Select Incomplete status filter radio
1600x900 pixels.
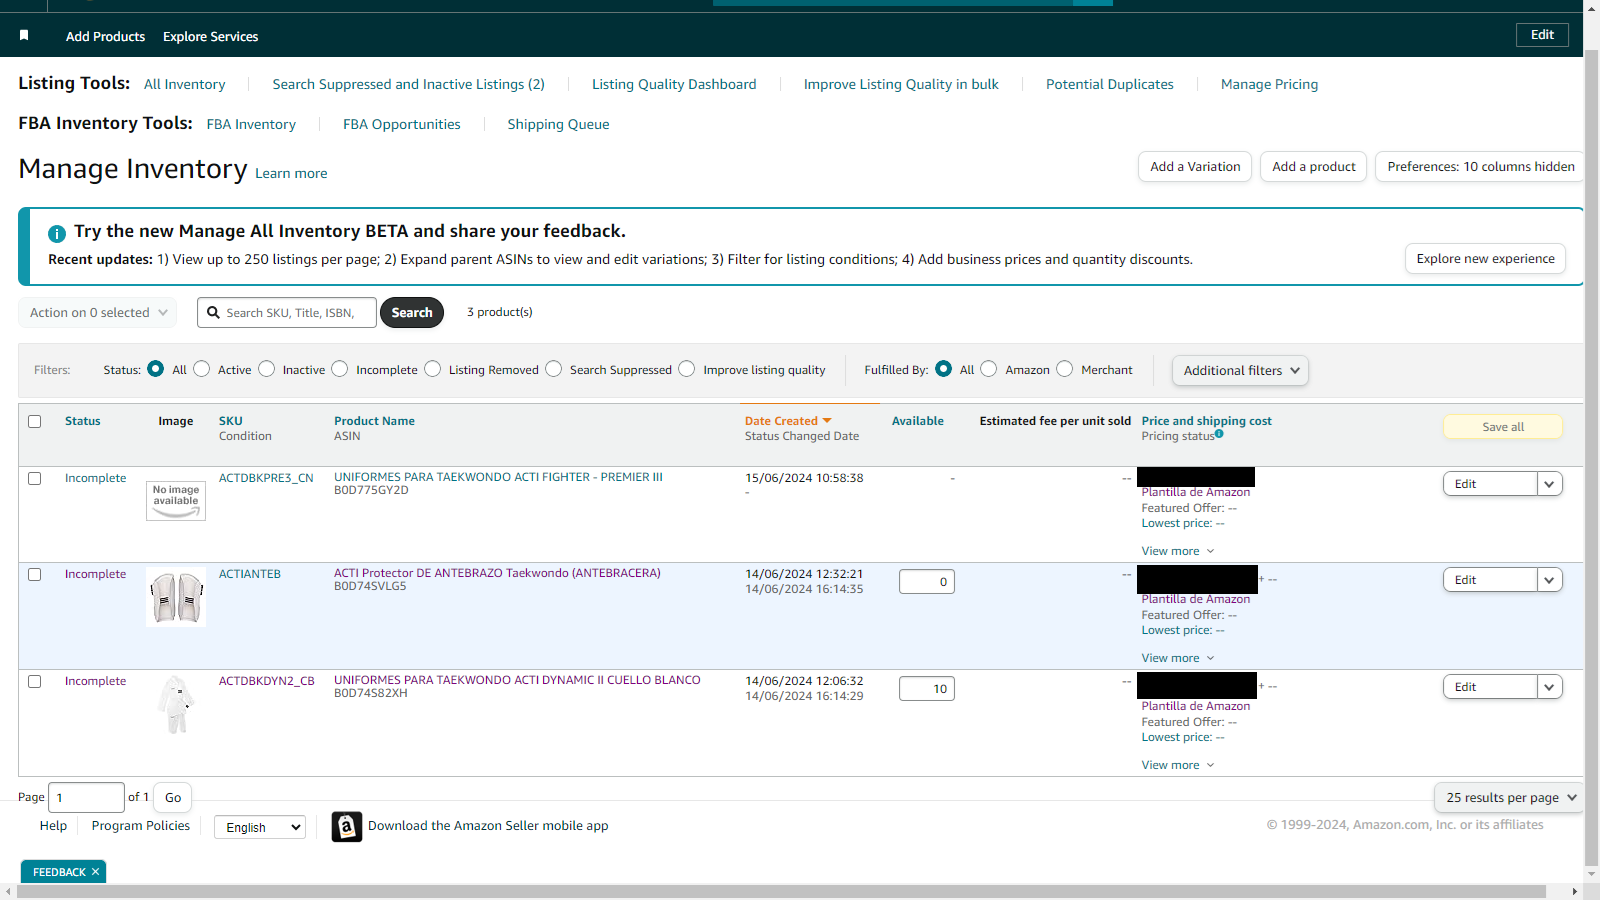(340, 369)
